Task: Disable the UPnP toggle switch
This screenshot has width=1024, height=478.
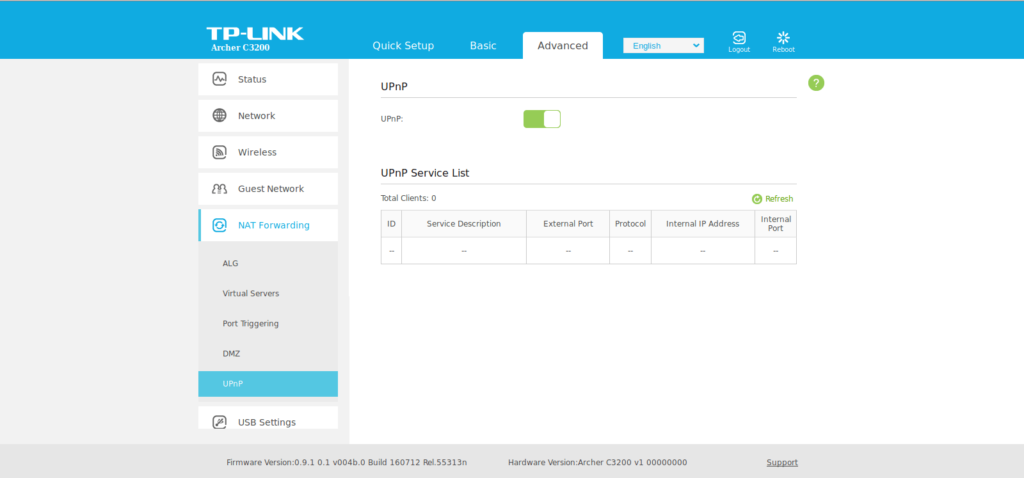Action: (542, 119)
